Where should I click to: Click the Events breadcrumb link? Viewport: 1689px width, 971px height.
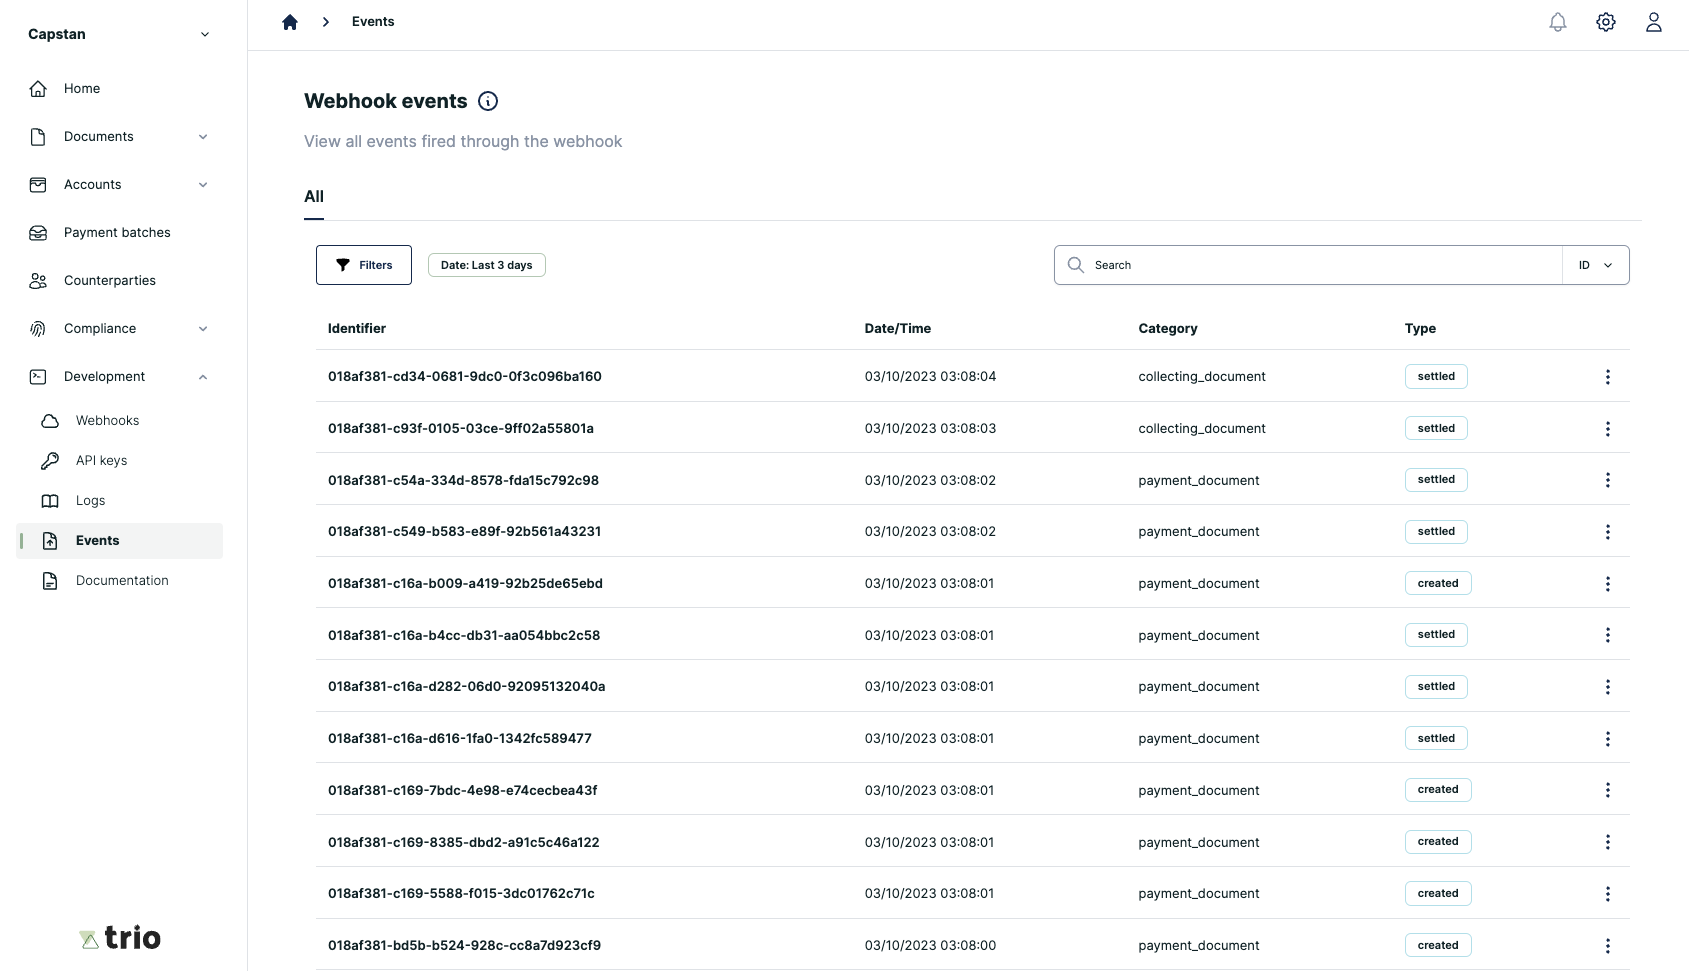(373, 22)
